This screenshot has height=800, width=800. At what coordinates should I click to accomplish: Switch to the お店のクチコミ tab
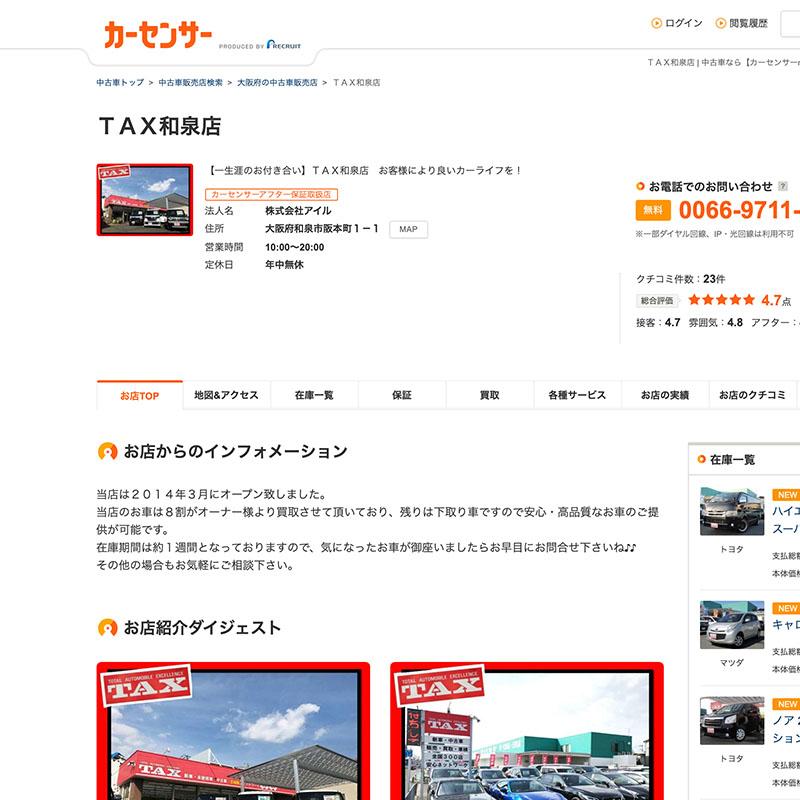(753, 395)
